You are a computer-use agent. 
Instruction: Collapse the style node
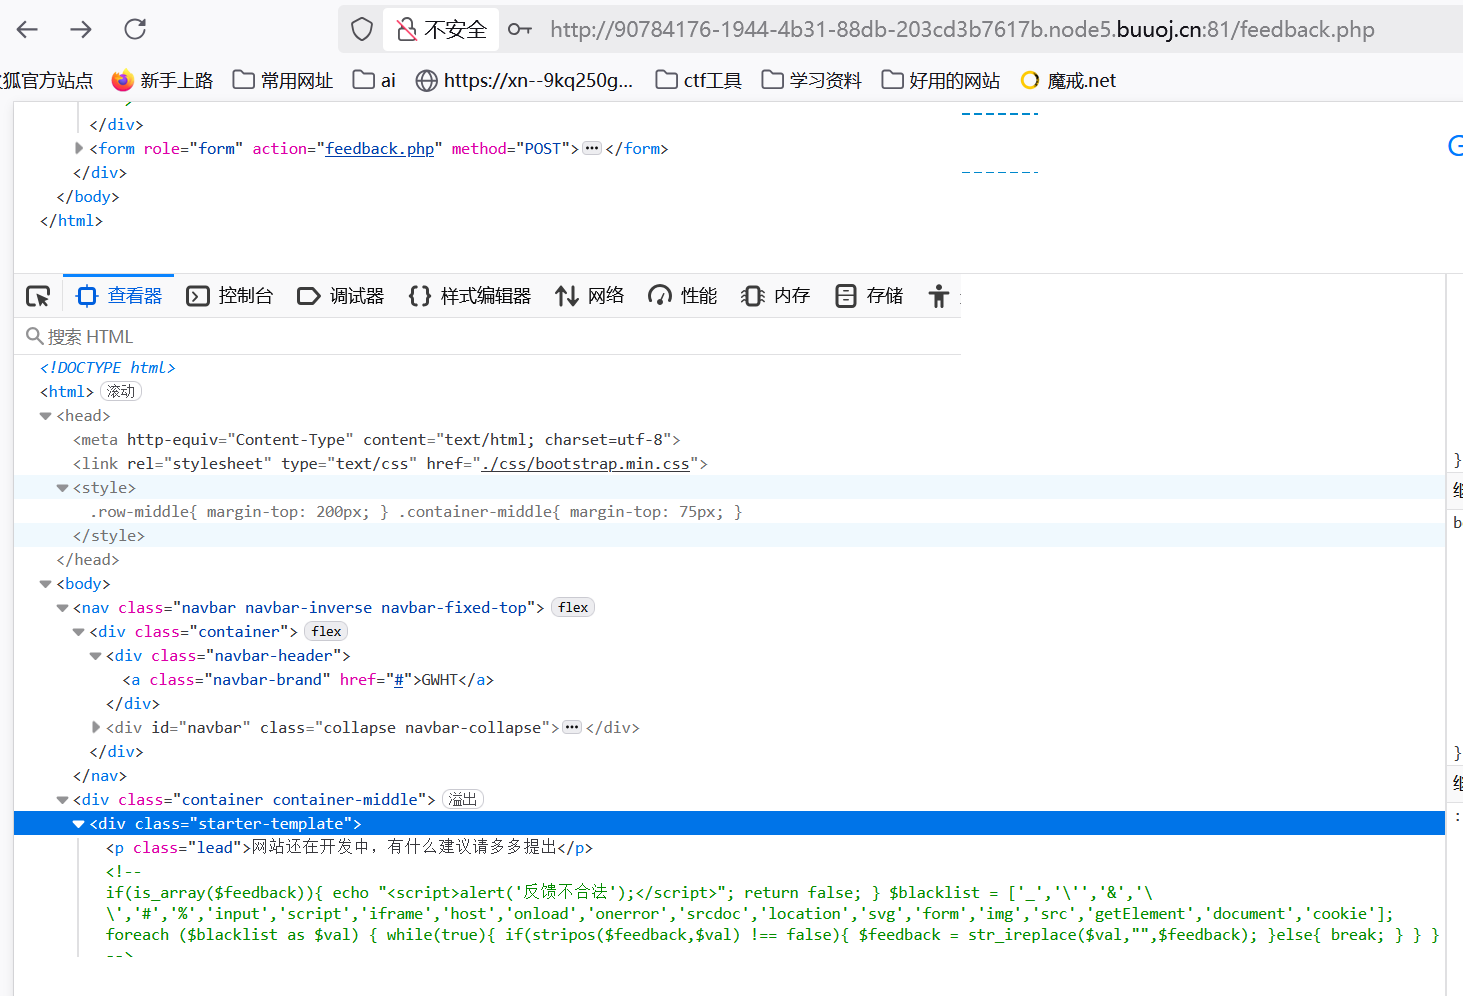(62, 488)
